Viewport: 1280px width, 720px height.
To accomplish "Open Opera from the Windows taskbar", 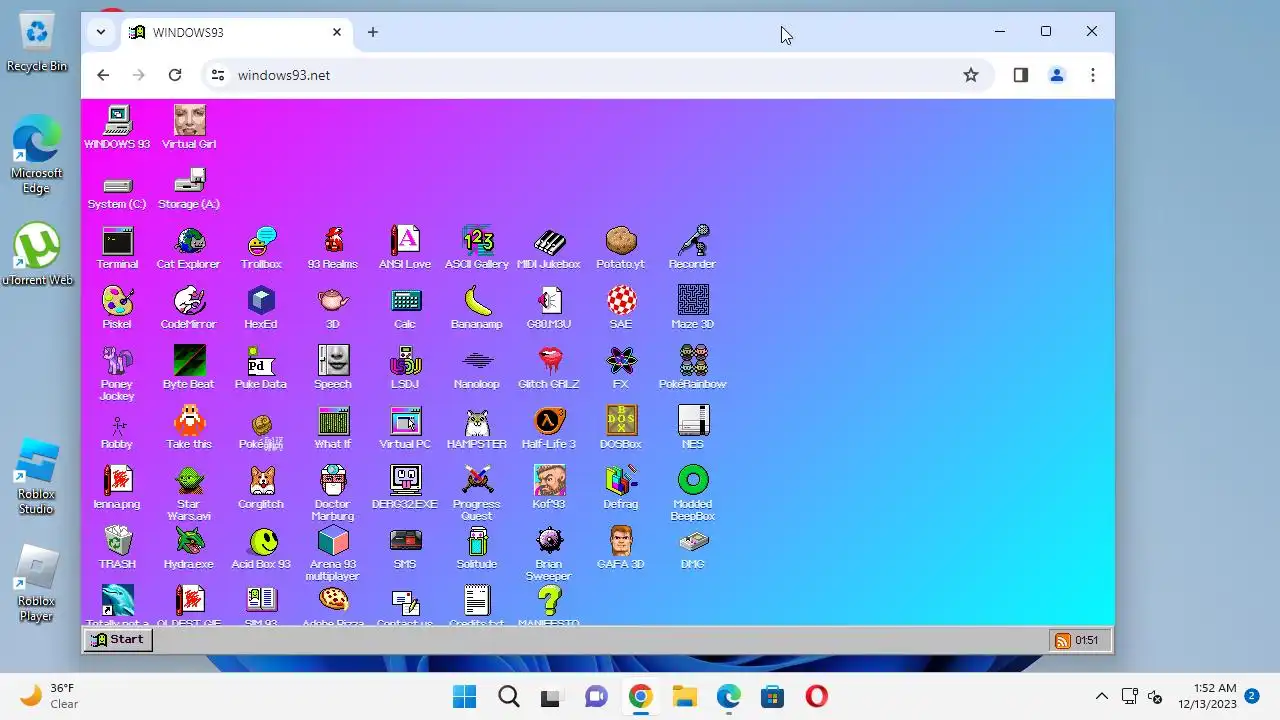I will pos(816,696).
